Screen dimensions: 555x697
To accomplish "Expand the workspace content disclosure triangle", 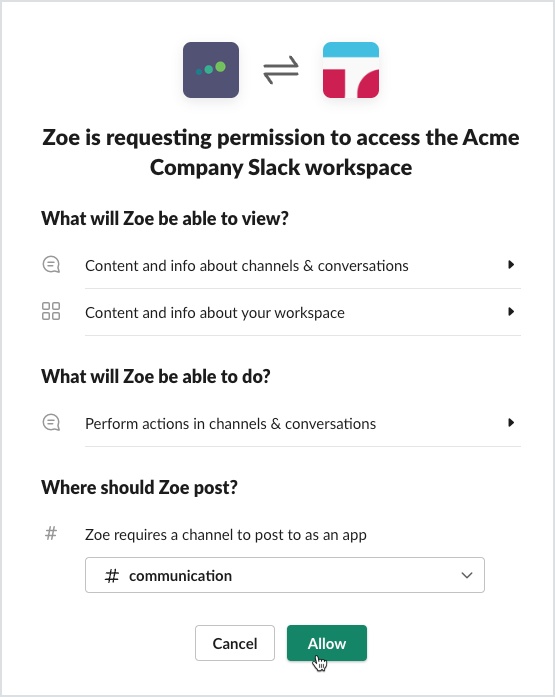I will (x=511, y=311).
